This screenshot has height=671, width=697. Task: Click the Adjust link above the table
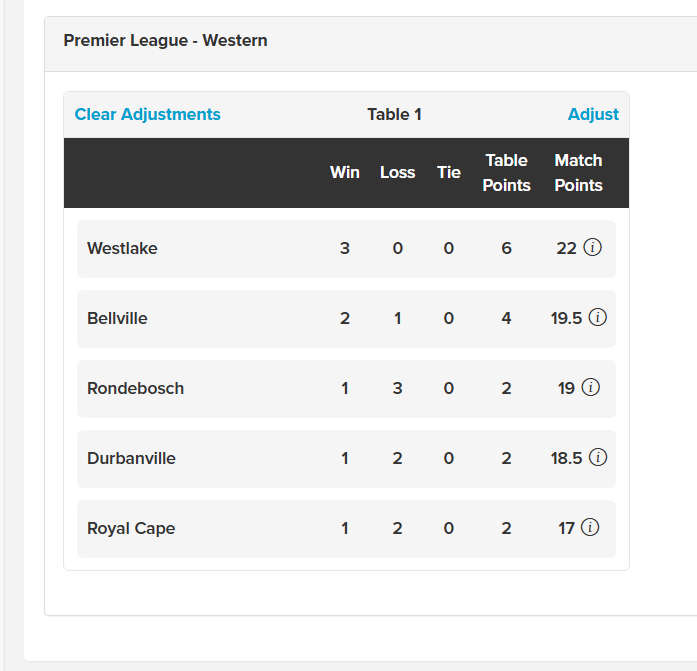593,114
